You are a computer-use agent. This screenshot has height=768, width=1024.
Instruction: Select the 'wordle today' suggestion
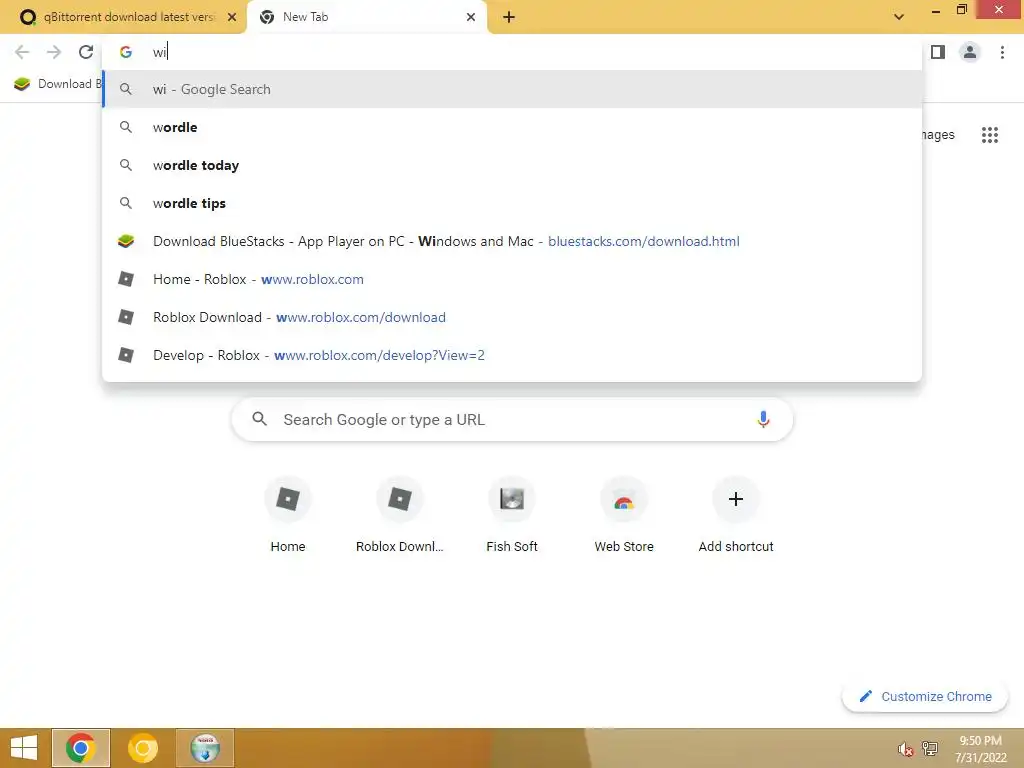pyautogui.click(x=512, y=165)
